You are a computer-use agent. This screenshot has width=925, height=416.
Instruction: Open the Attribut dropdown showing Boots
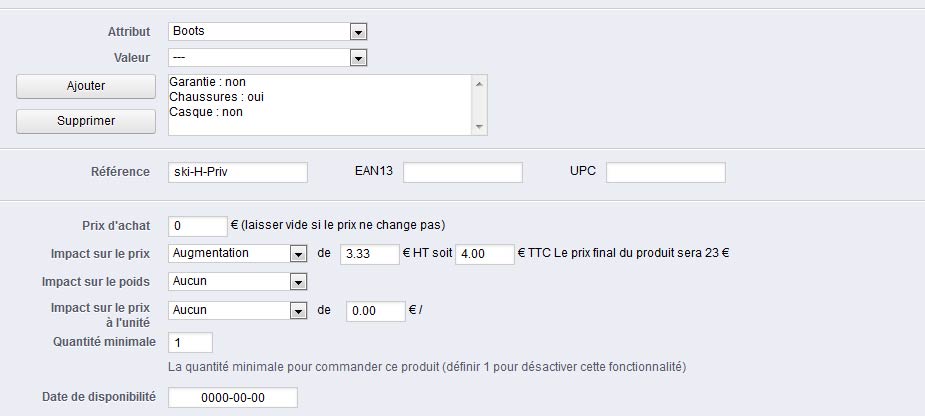pyautogui.click(x=267, y=31)
